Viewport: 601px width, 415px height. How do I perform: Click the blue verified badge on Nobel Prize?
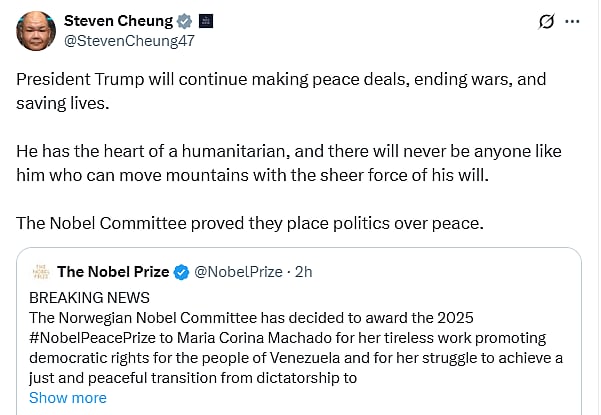[x=182, y=271]
